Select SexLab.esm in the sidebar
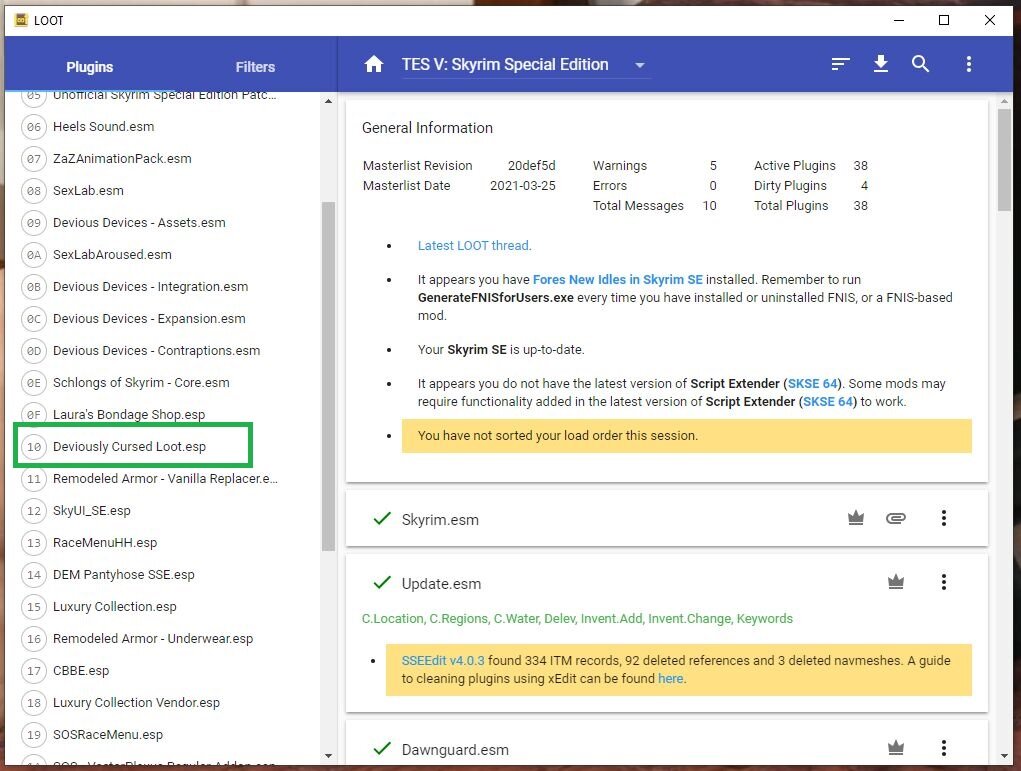Viewport: 1021px width, 771px height. pos(89,190)
